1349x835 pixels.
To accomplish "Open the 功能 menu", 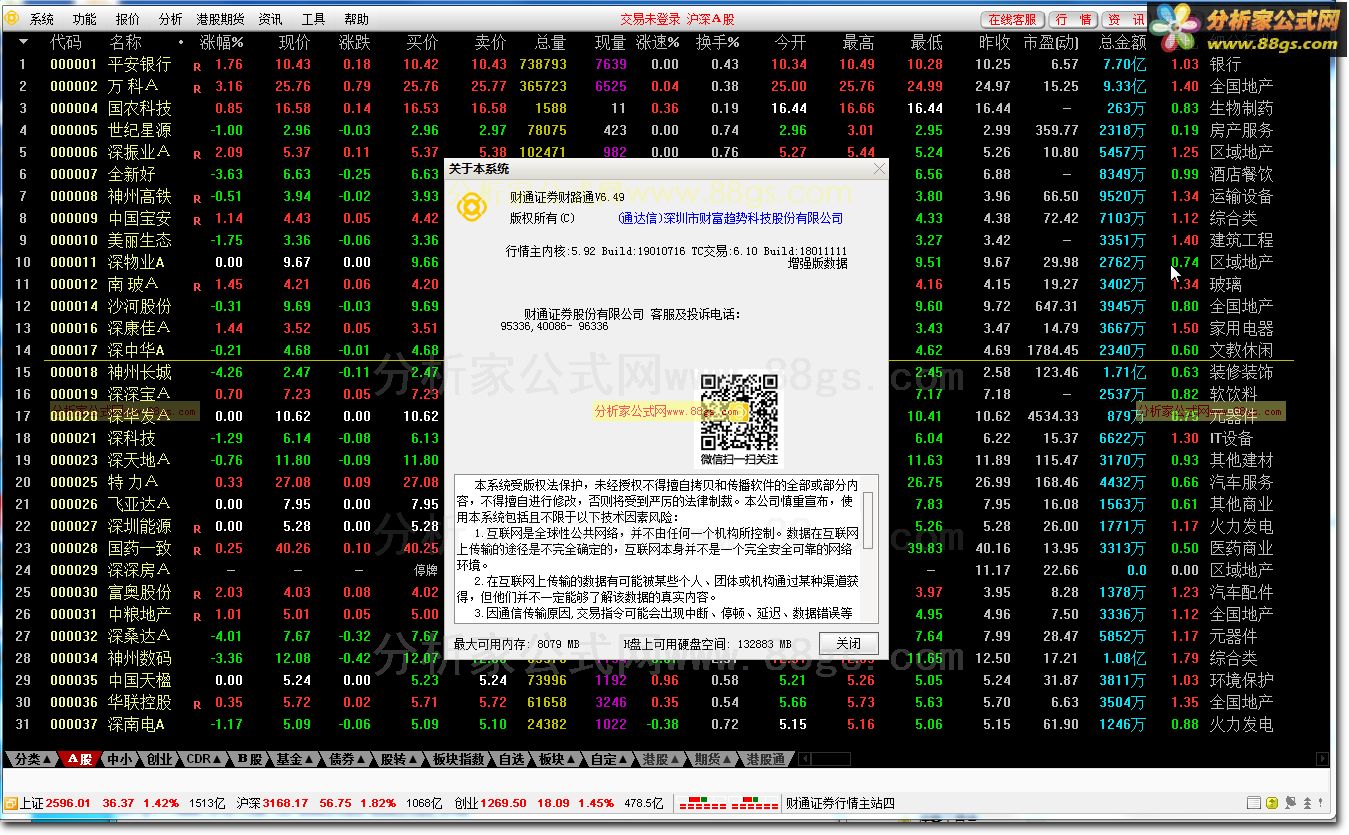I will (85, 19).
